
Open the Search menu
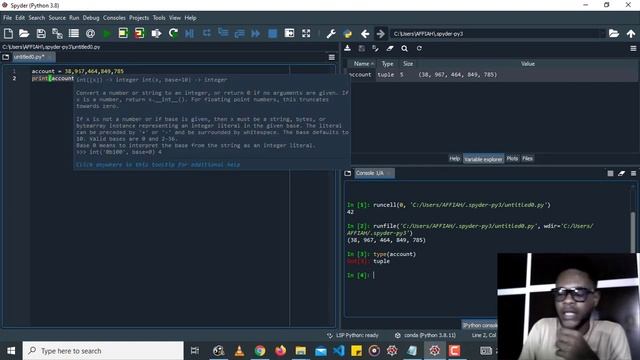click(37, 18)
